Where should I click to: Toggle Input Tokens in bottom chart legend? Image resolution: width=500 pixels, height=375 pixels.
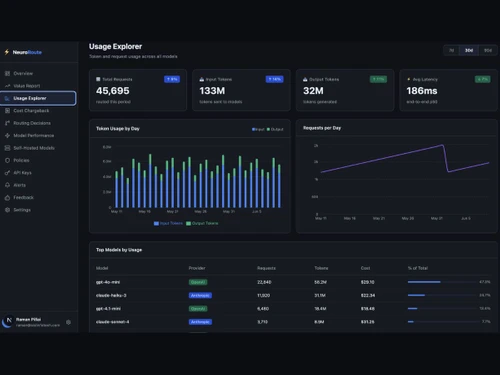pyautogui.click(x=168, y=223)
